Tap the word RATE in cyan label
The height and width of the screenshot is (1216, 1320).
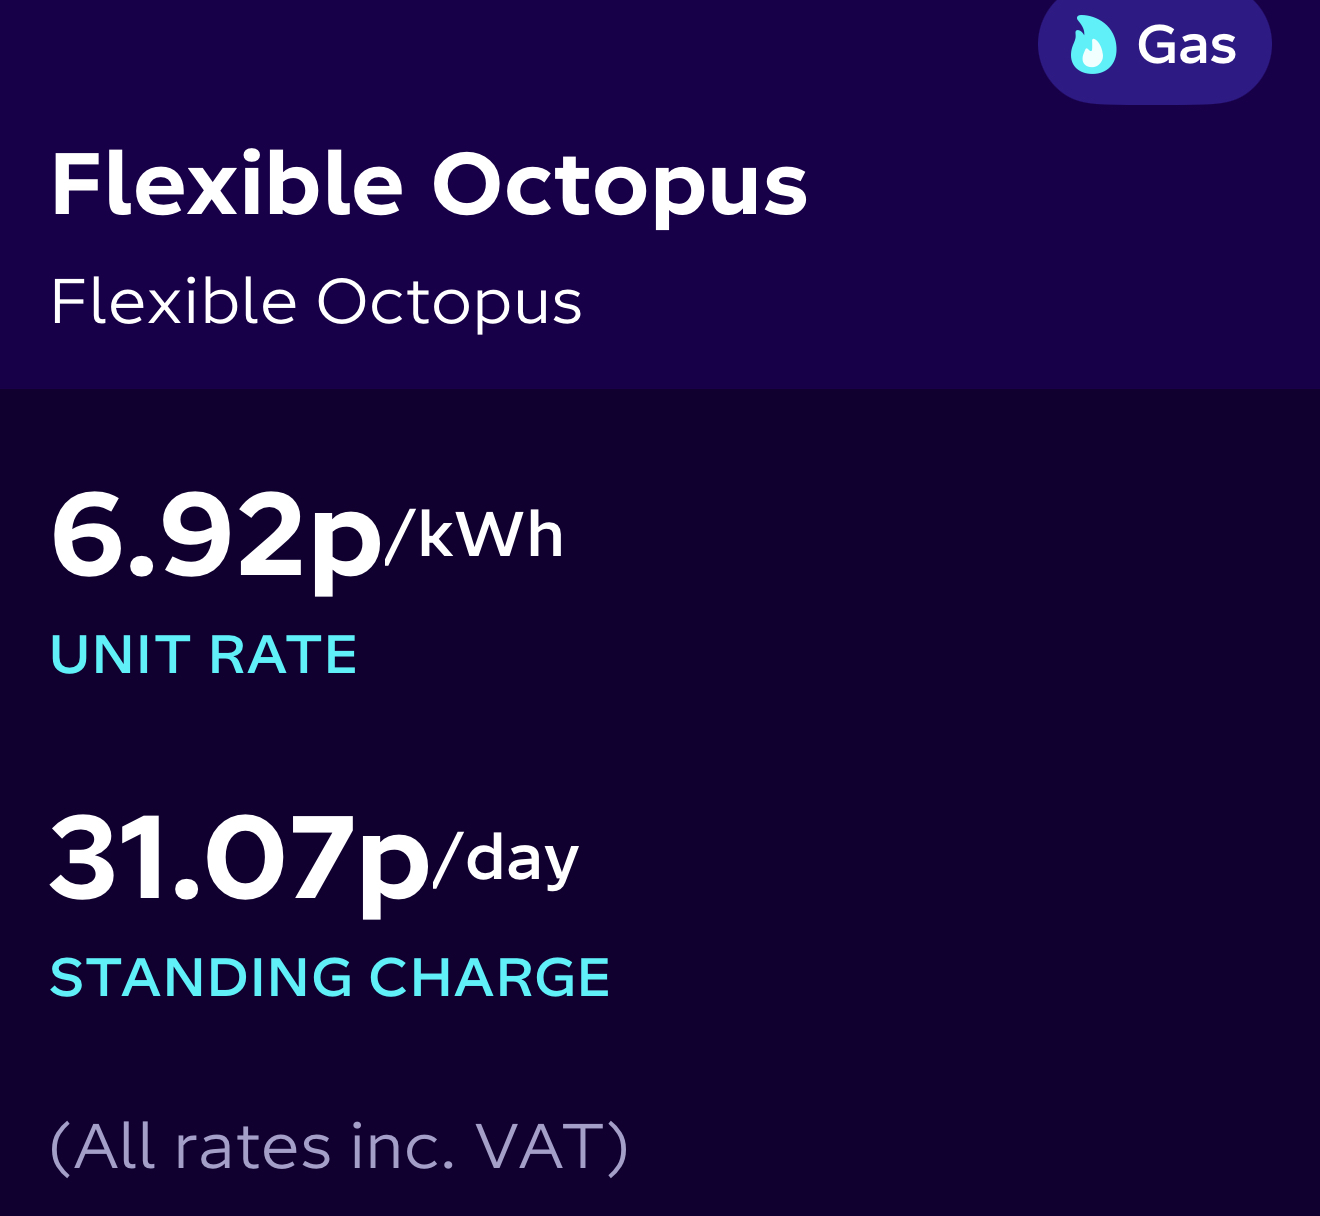coord(283,655)
